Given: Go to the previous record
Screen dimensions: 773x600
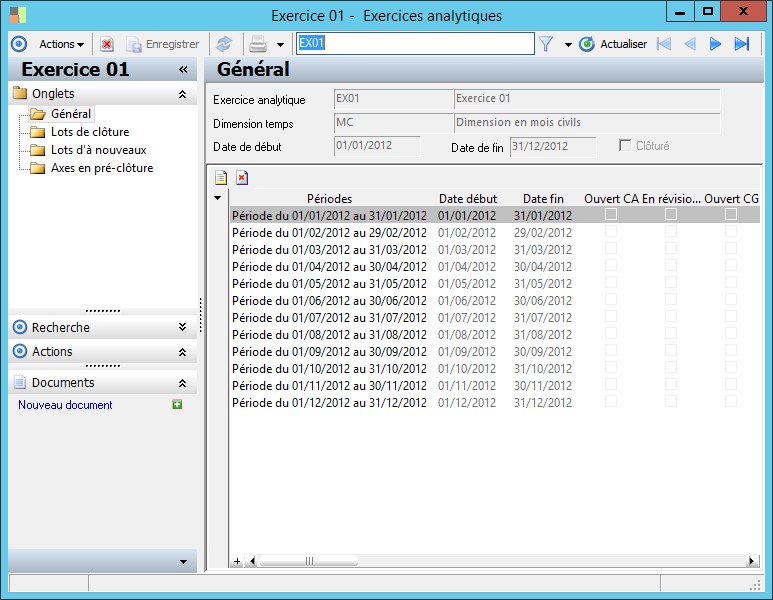Looking at the screenshot, I should tap(690, 44).
